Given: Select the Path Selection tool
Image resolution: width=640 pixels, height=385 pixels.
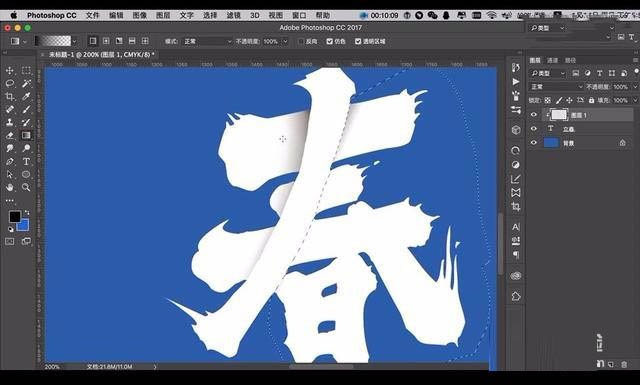Looking at the screenshot, I should point(10,174).
